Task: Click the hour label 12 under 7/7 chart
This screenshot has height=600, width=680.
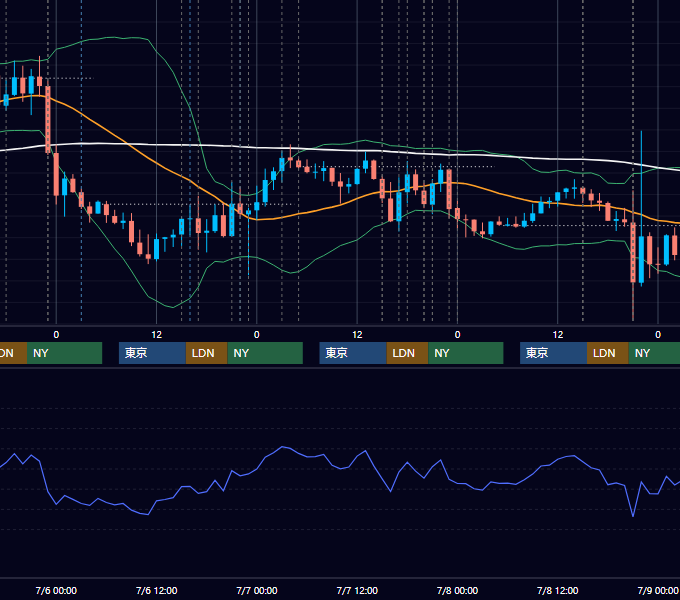Action: click(x=357, y=335)
